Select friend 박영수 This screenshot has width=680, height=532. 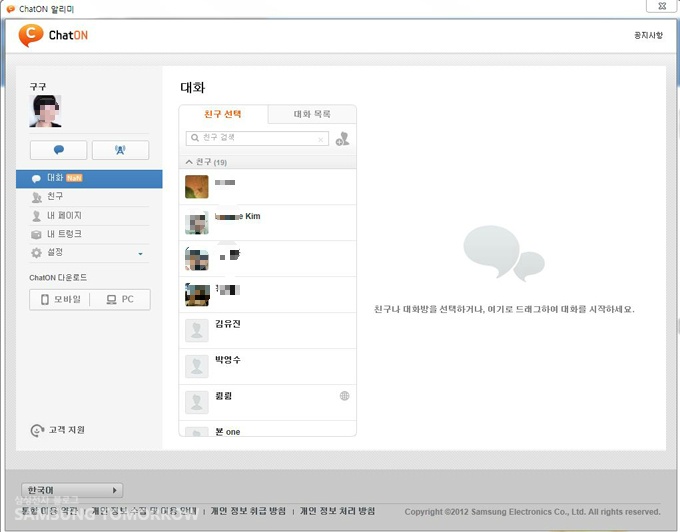click(x=268, y=366)
